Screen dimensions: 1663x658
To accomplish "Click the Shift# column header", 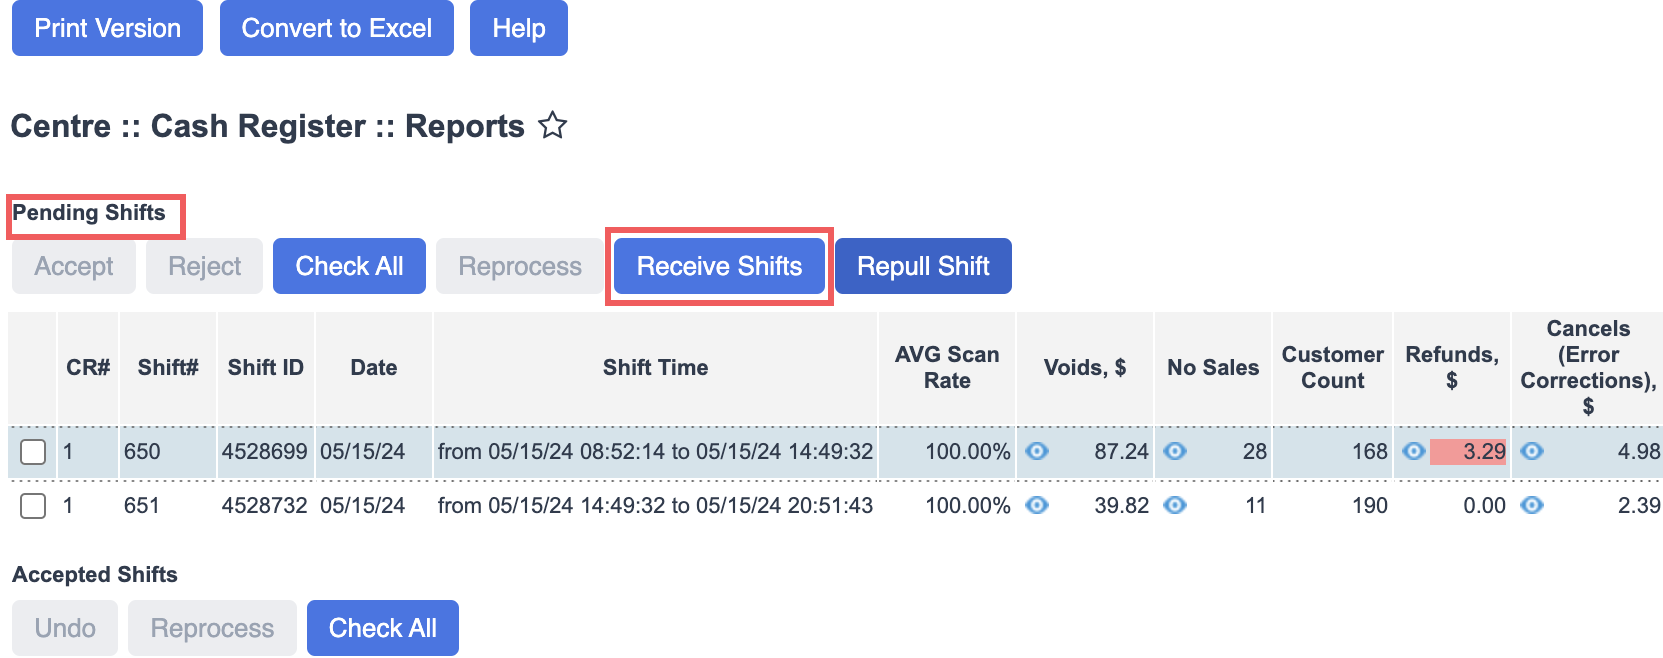I will (168, 368).
